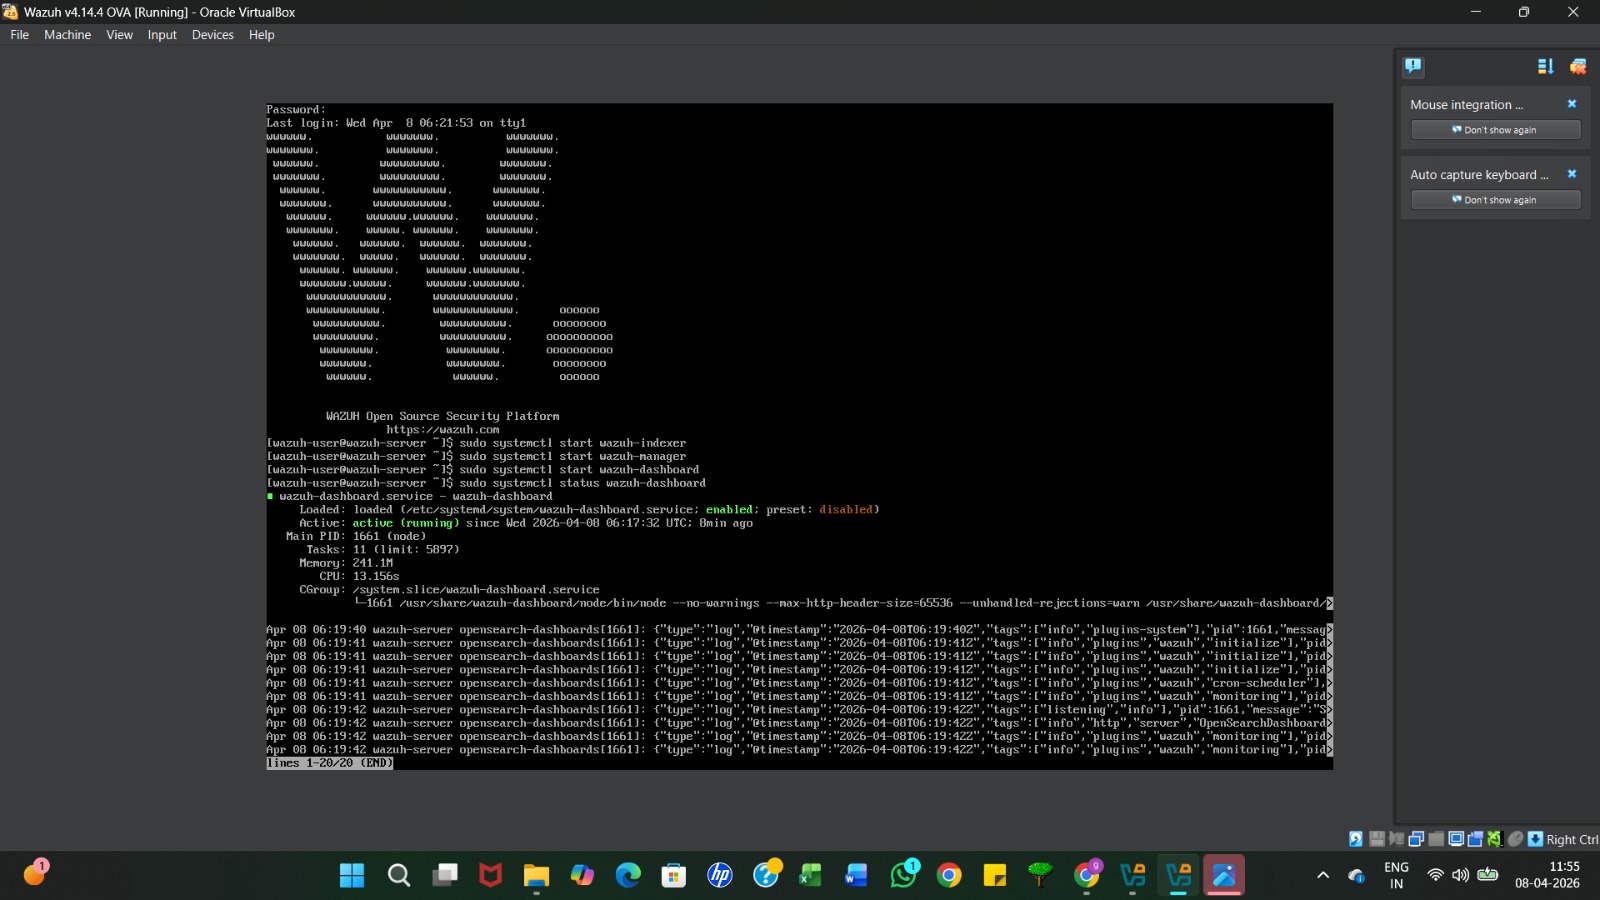Open the Photos app taskbar icon
The height and width of the screenshot is (900, 1600).
(1224, 876)
